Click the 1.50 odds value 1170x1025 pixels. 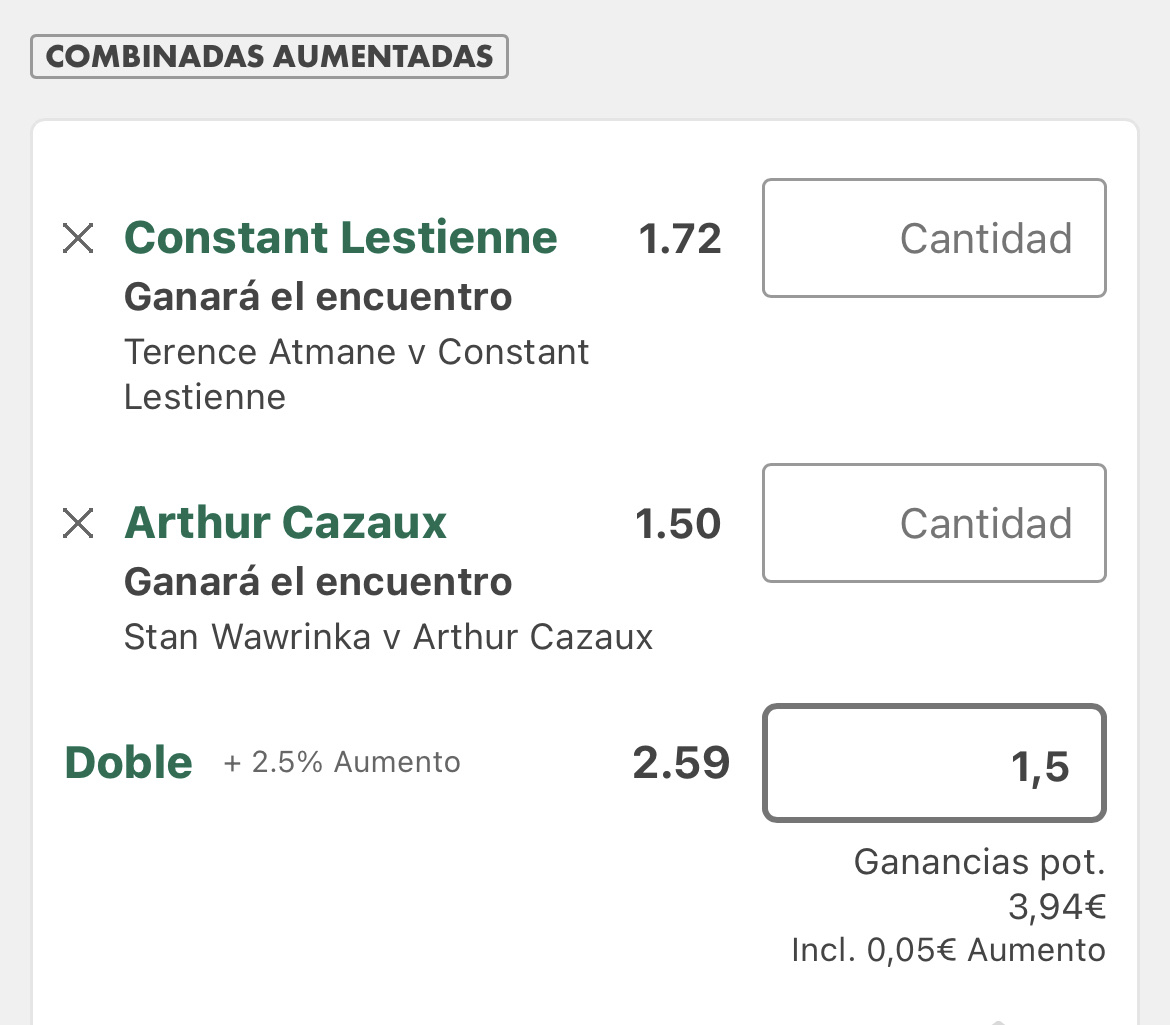click(x=678, y=524)
